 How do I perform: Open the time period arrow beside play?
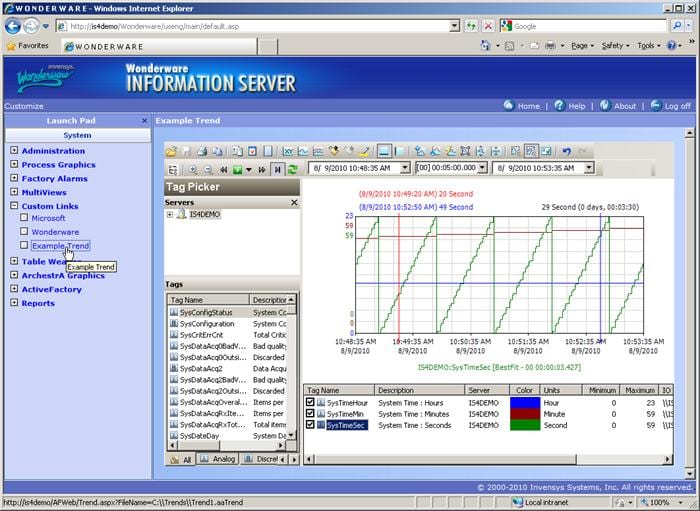[x=249, y=170]
